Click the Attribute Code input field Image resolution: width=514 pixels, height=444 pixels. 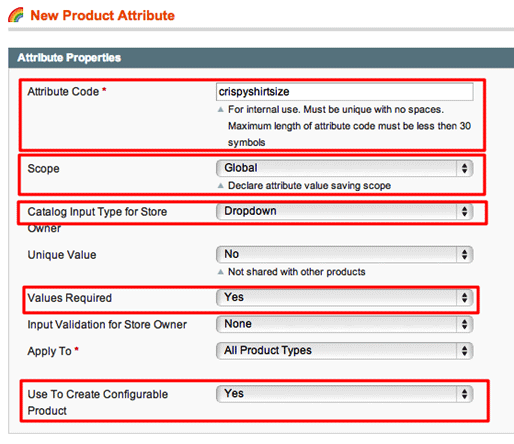(x=344, y=92)
